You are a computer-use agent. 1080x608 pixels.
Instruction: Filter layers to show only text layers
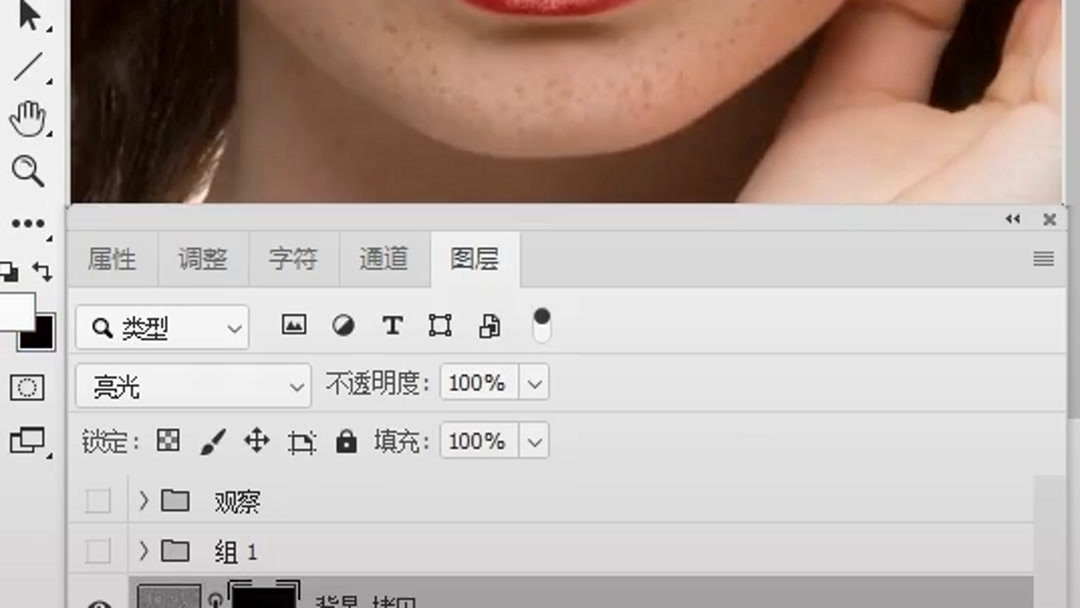pos(391,325)
